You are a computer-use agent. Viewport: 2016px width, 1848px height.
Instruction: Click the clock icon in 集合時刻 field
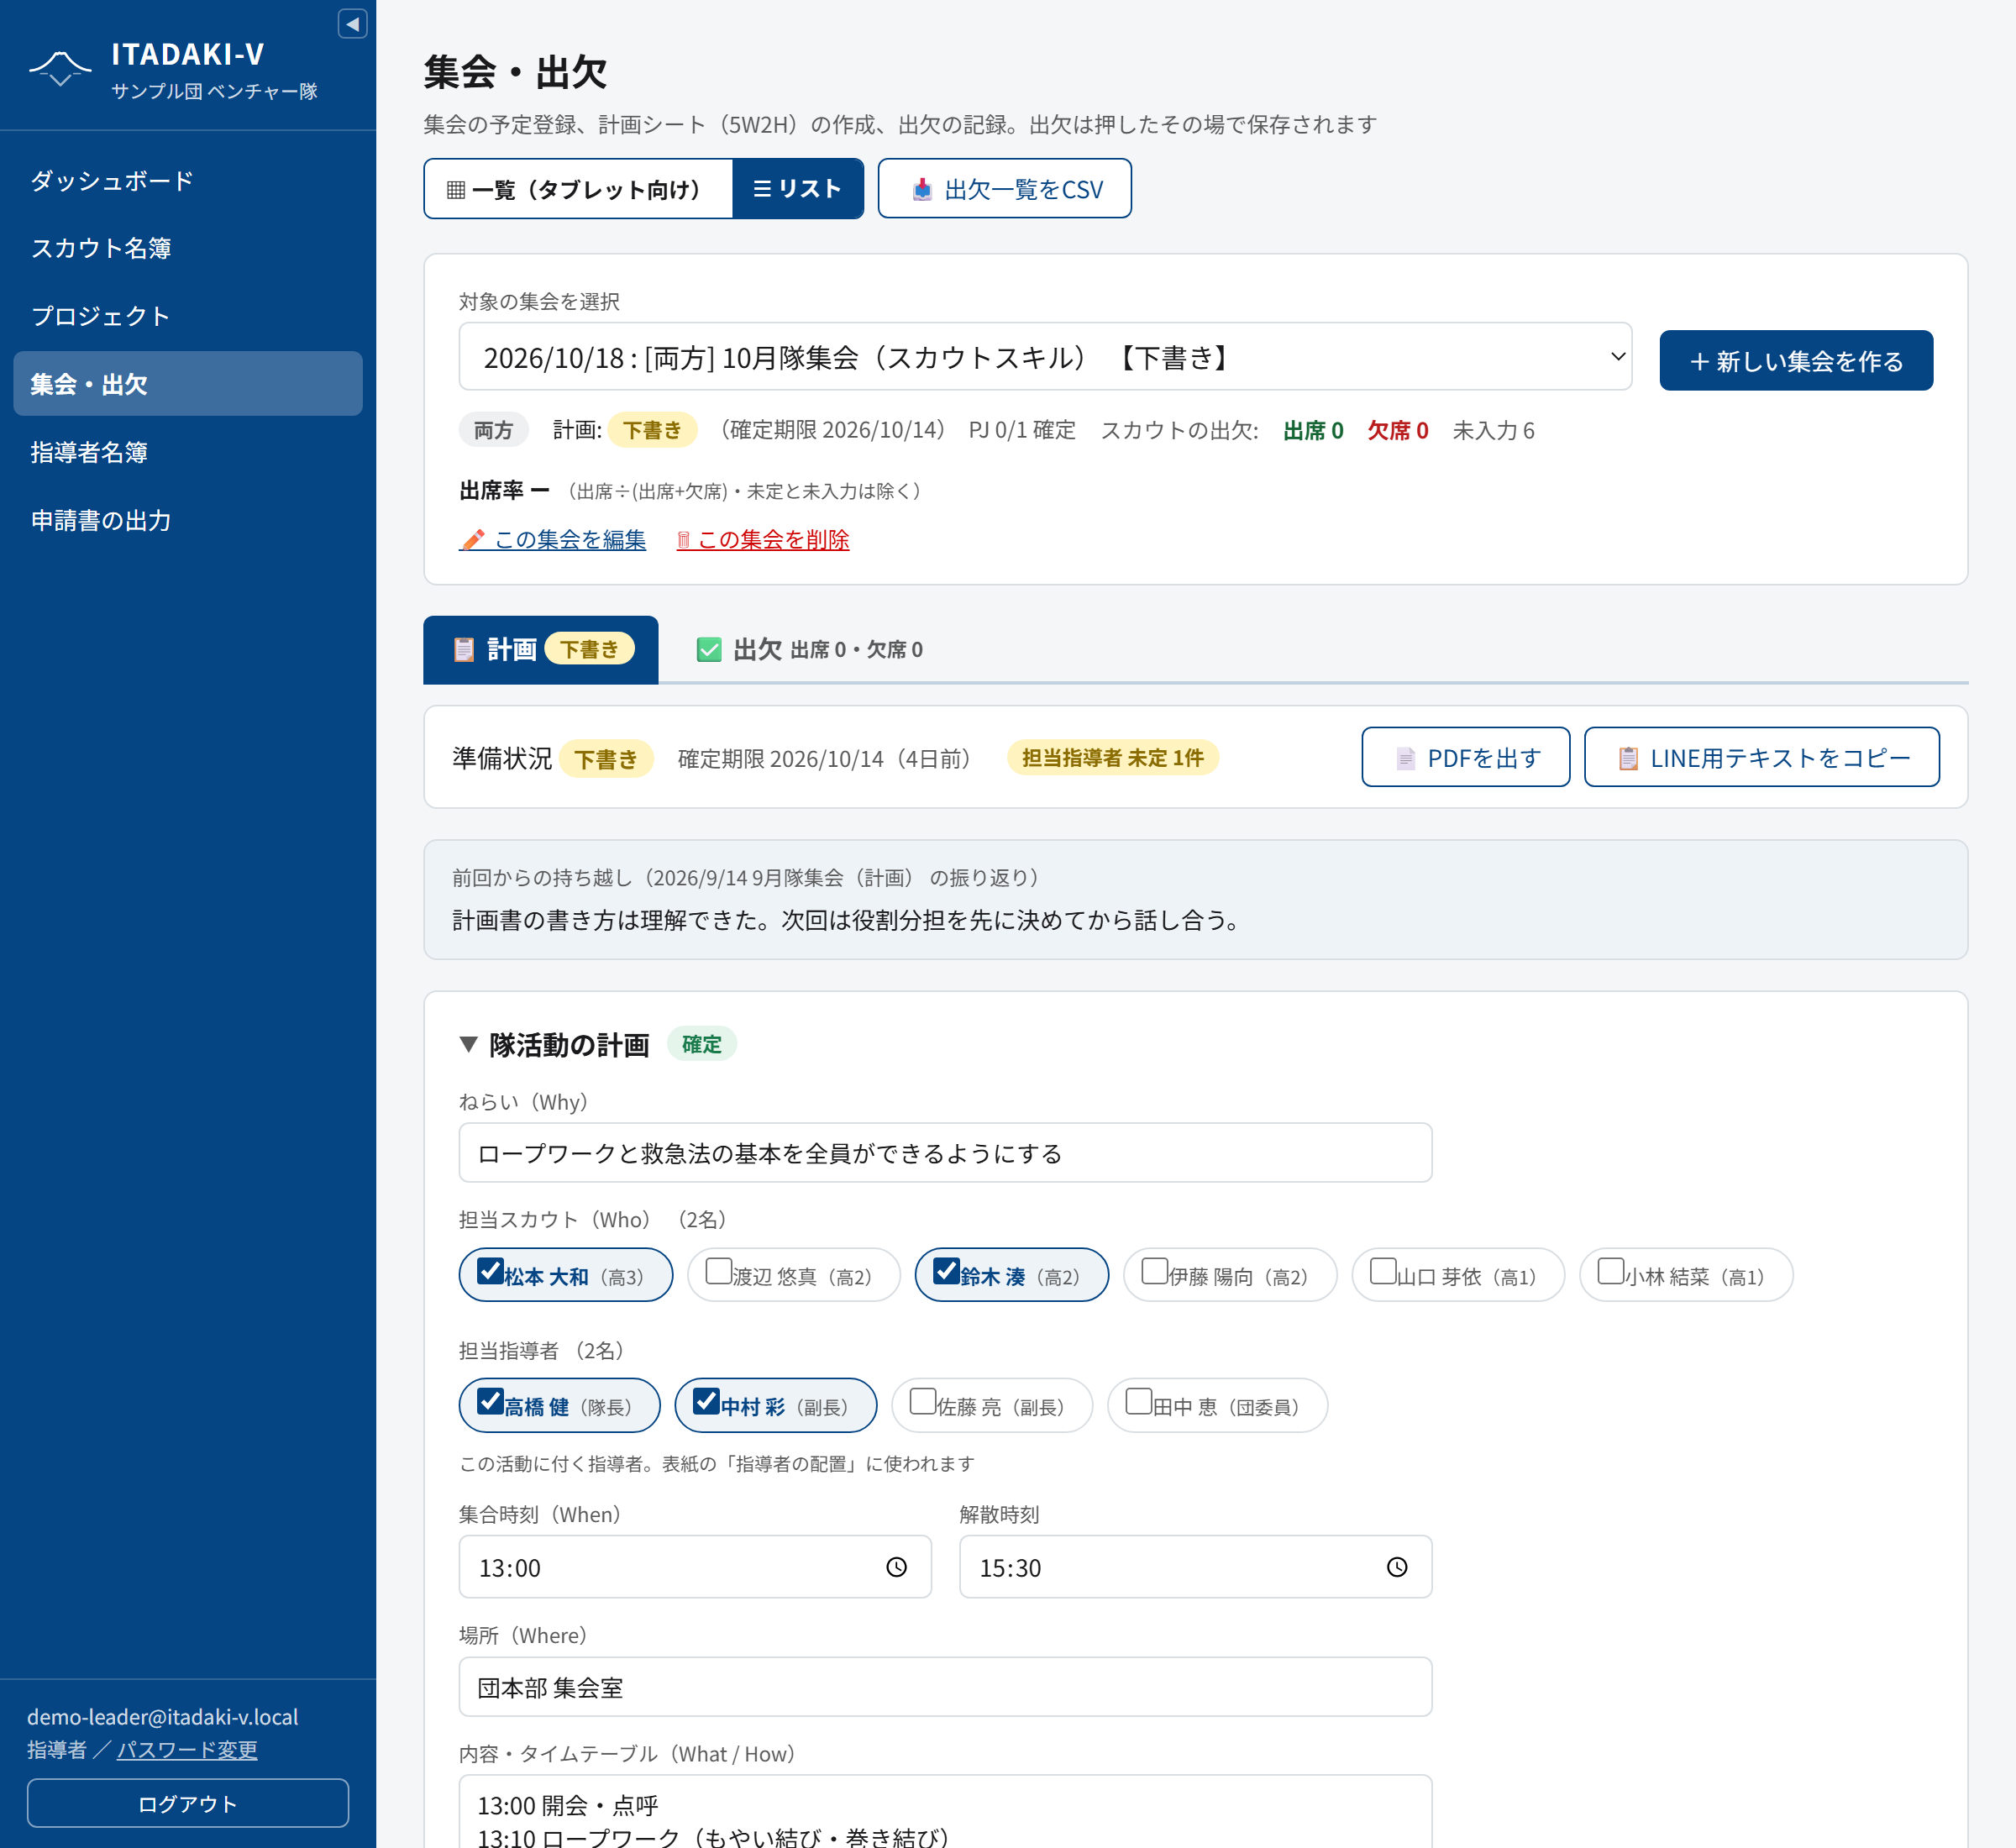pos(896,1567)
